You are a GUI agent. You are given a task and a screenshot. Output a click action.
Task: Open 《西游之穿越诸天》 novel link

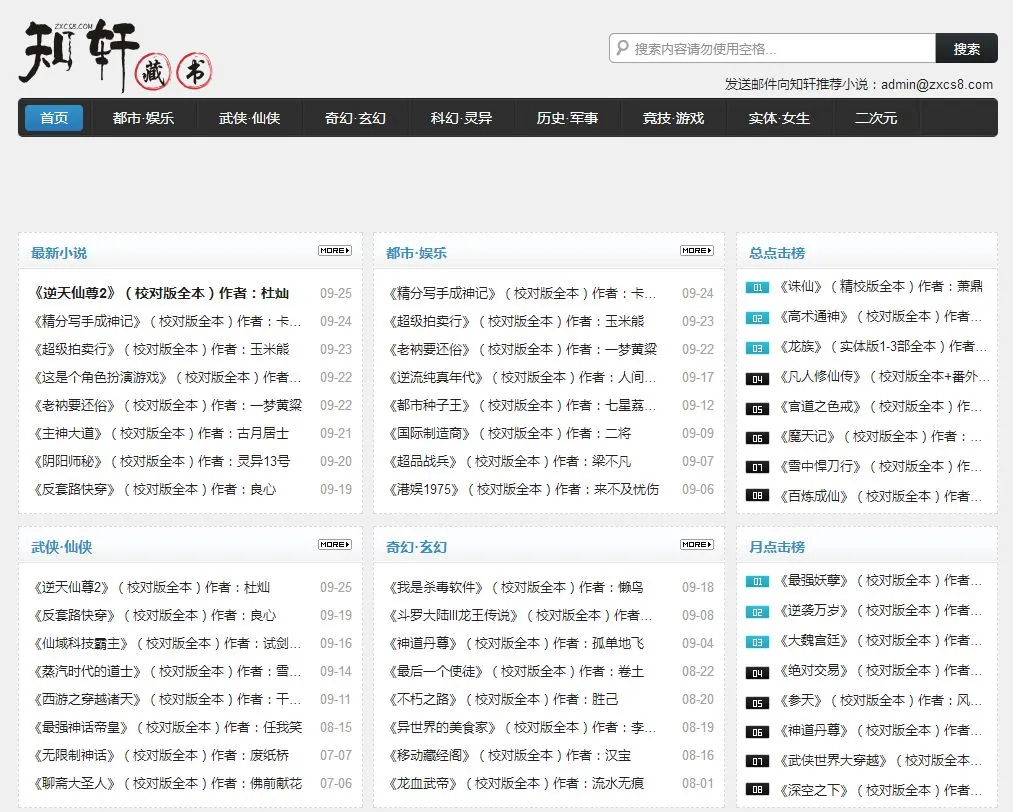pos(167,700)
